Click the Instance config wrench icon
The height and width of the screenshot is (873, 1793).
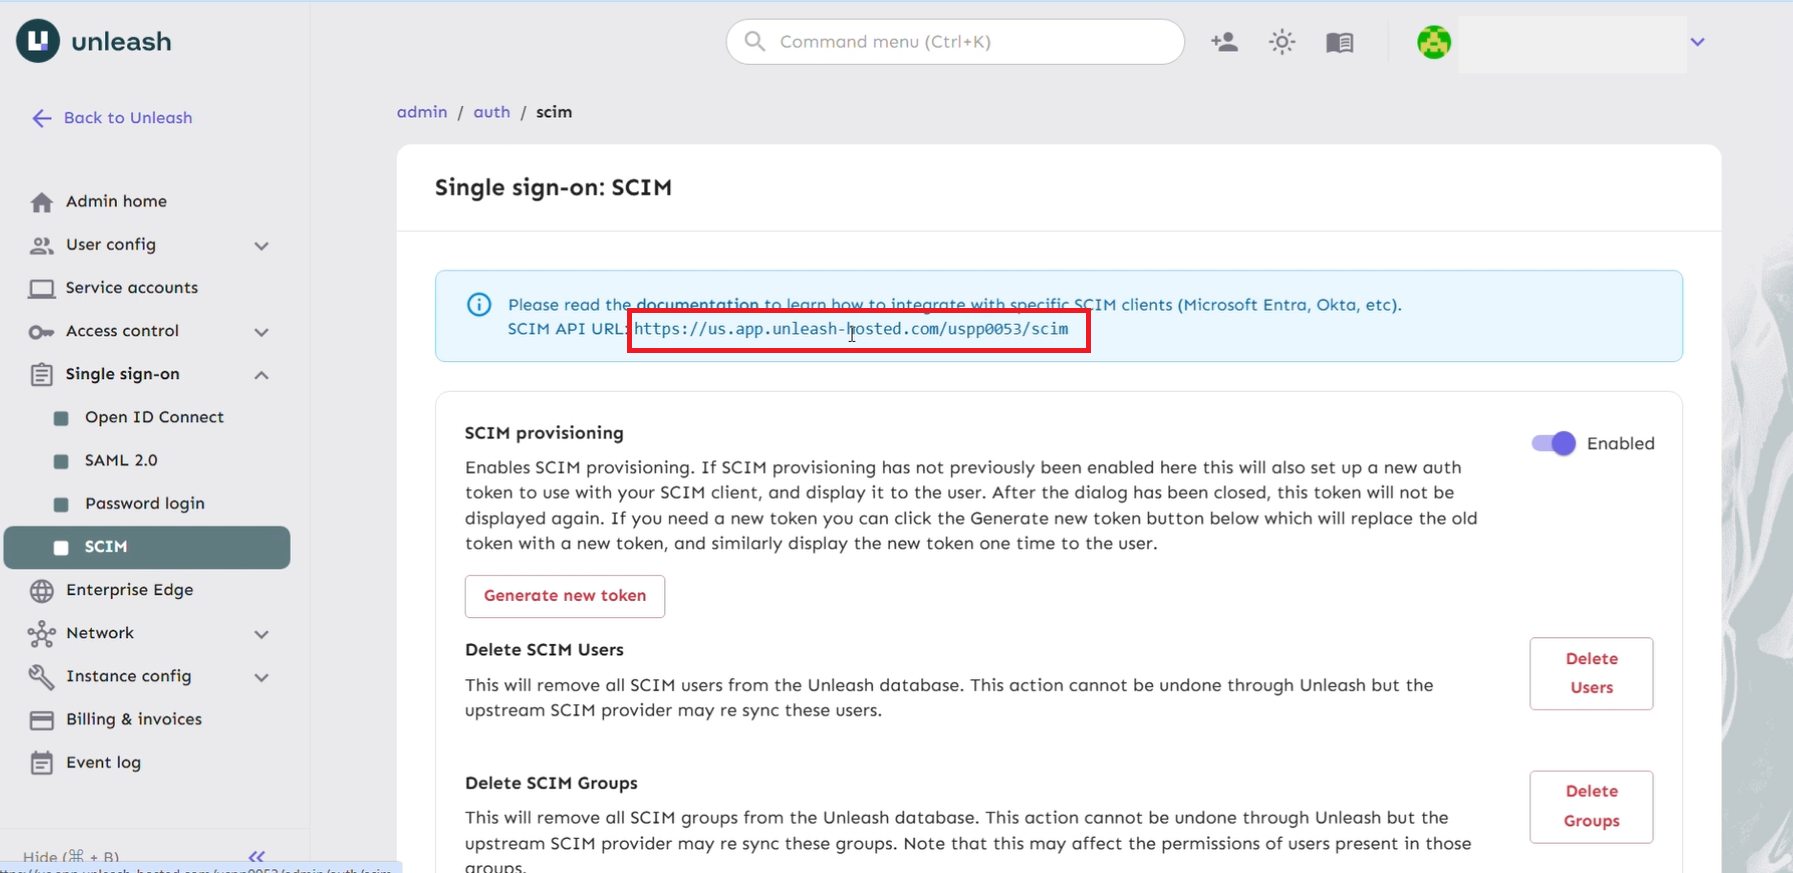pyautogui.click(x=41, y=677)
